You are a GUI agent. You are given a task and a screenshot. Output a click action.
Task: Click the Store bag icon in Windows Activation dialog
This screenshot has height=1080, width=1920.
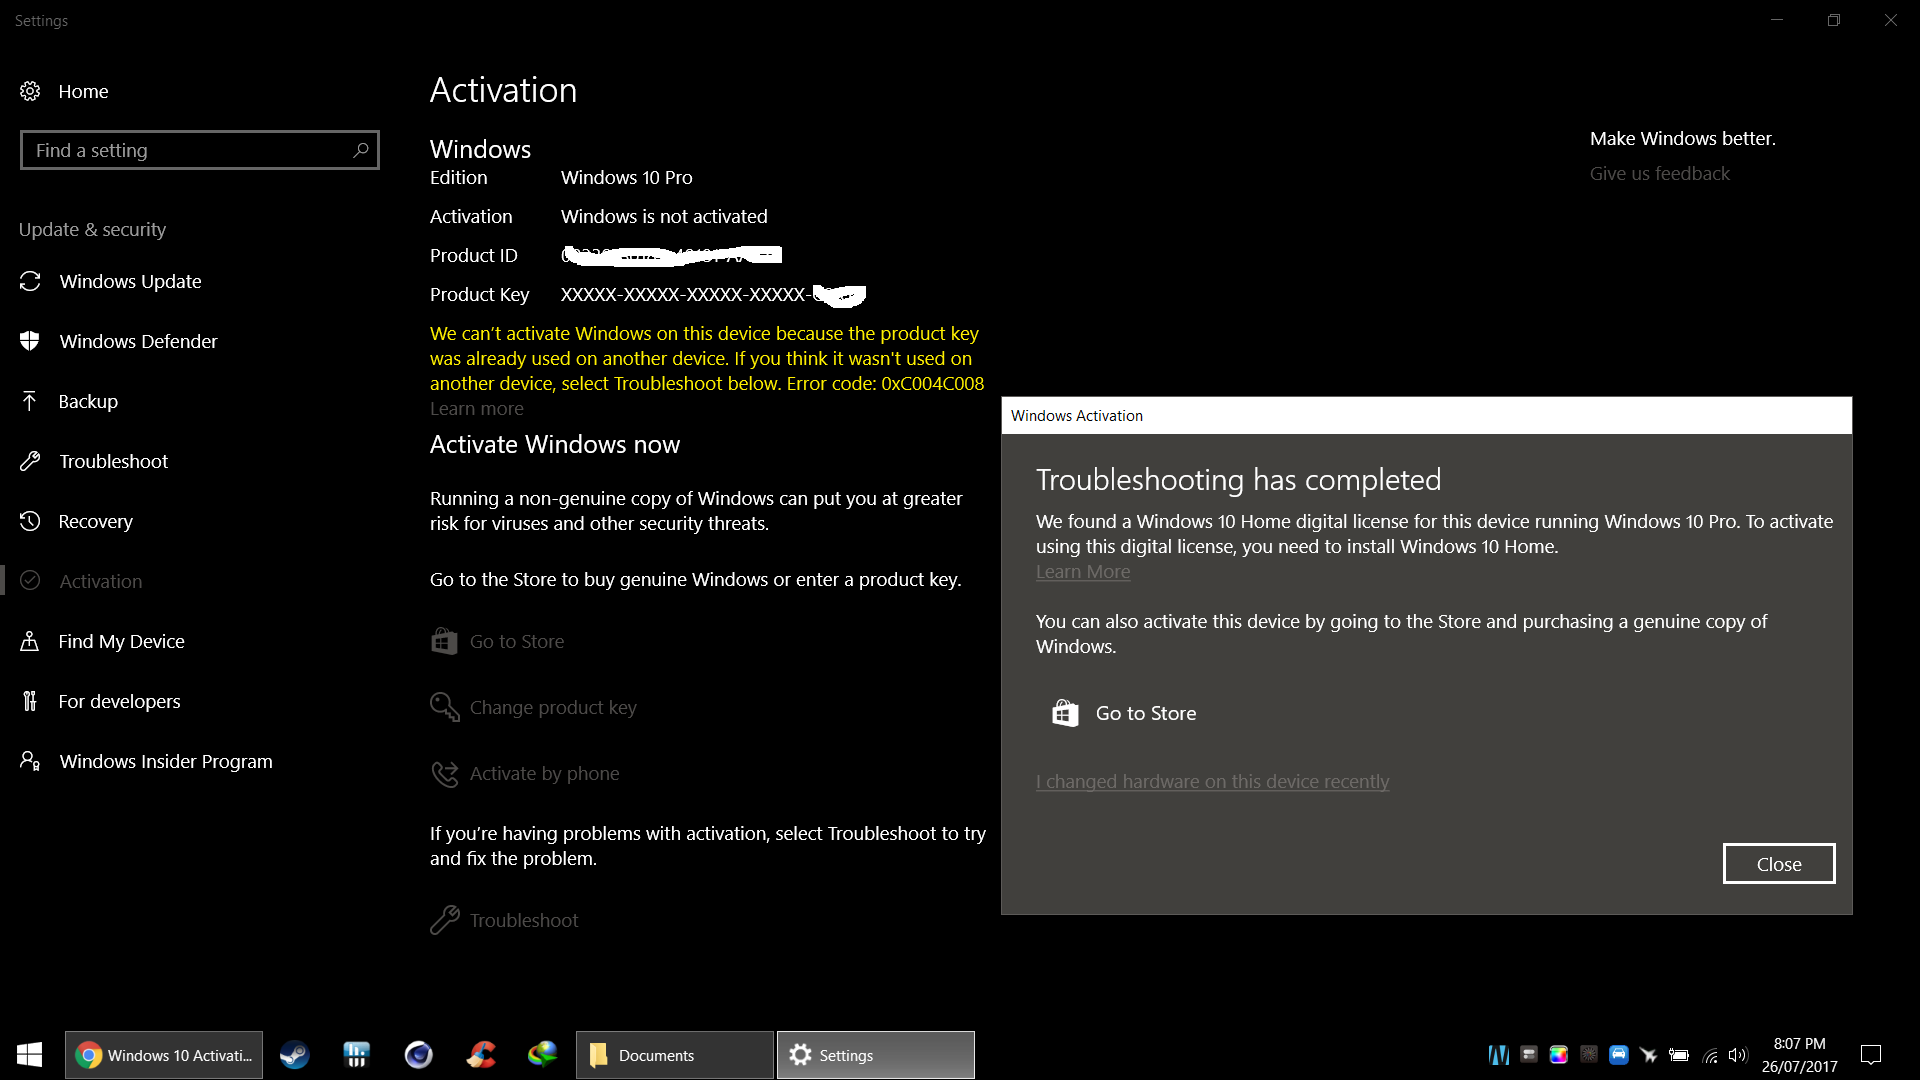click(x=1065, y=713)
